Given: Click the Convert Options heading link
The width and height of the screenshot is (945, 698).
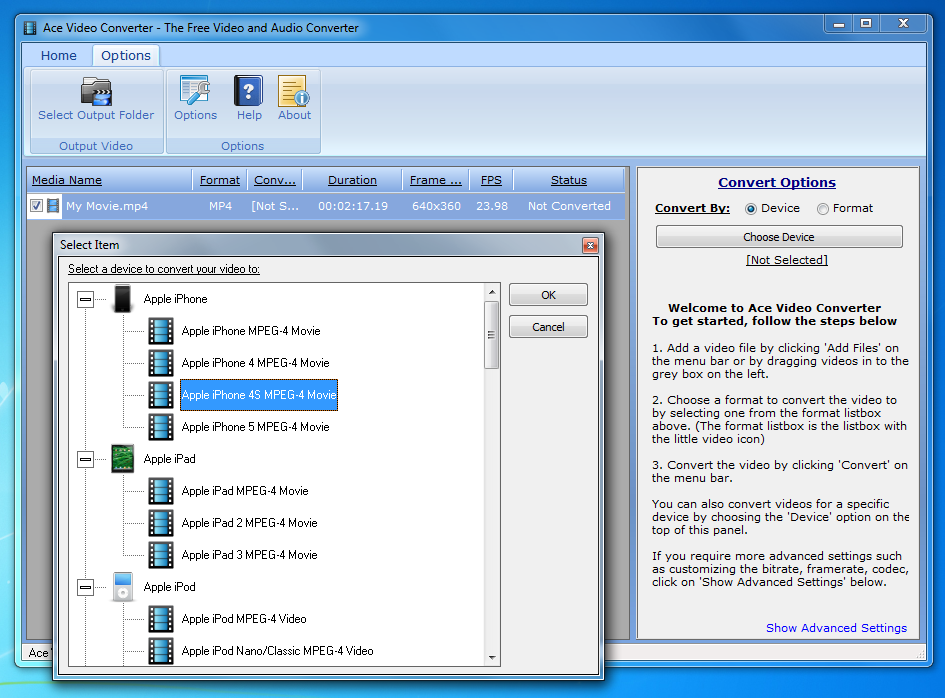Looking at the screenshot, I should click(777, 182).
